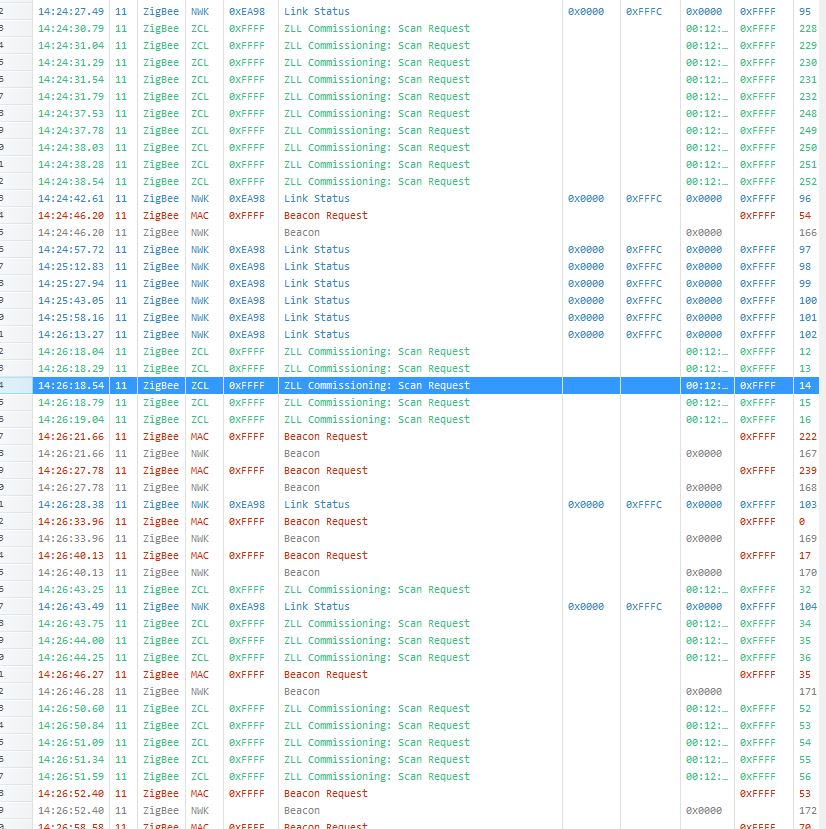This screenshot has width=826, height=829.
Task: Select sequence number 56 cell
Action: pyautogui.click(x=807, y=776)
